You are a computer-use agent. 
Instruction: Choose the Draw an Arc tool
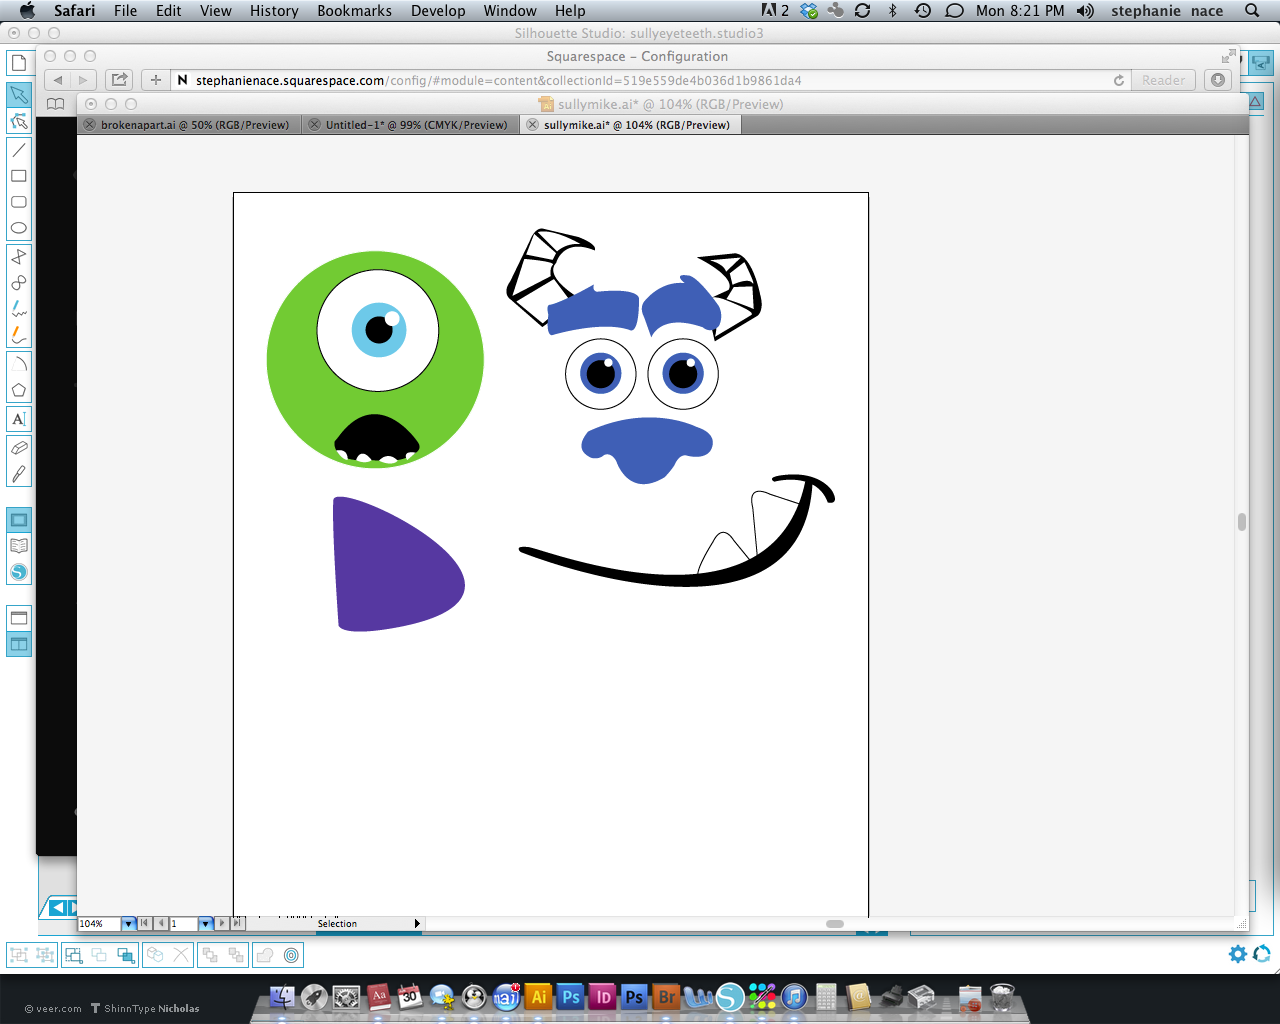(x=19, y=364)
